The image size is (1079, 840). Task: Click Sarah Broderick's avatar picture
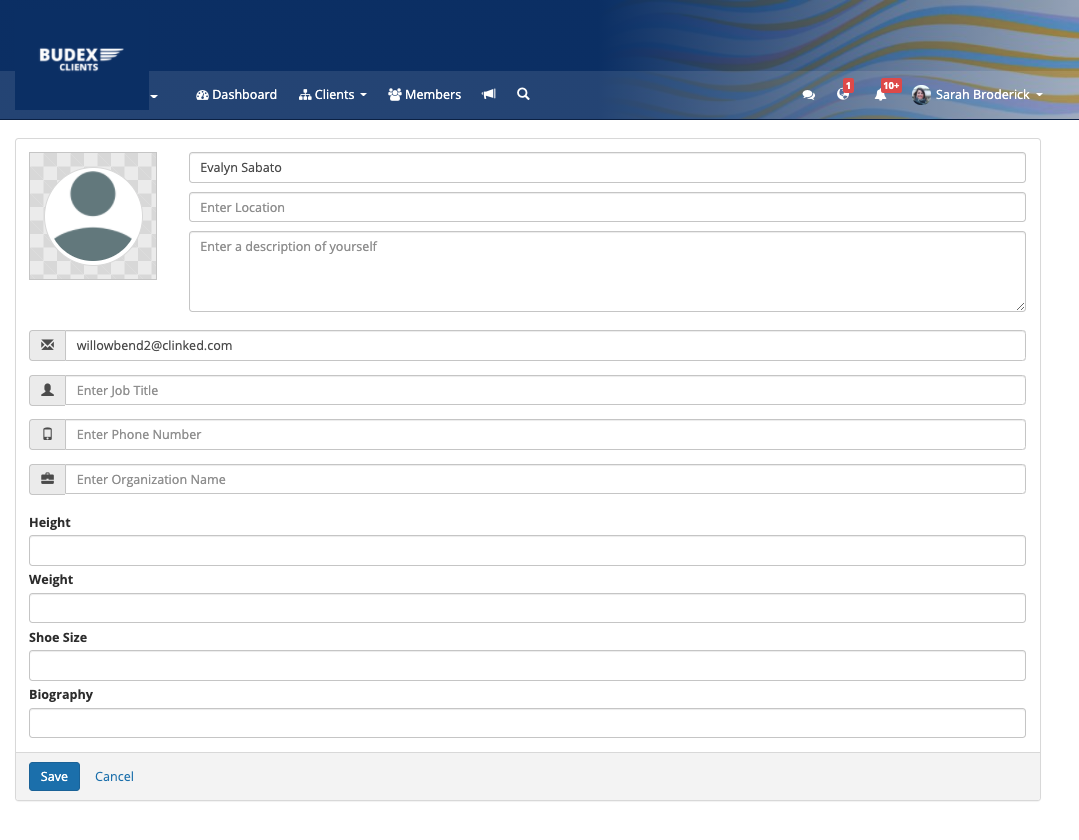[x=921, y=95]
